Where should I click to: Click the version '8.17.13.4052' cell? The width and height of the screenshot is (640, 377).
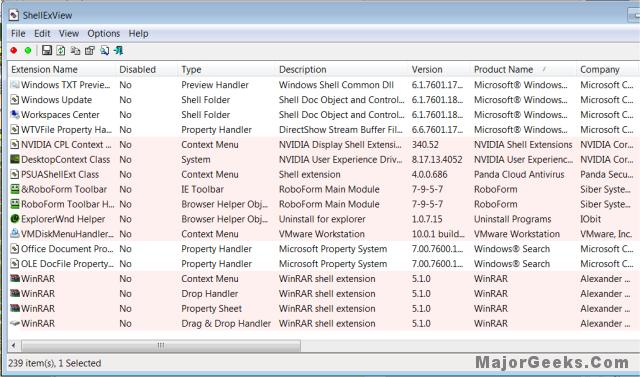coord(437,160)
